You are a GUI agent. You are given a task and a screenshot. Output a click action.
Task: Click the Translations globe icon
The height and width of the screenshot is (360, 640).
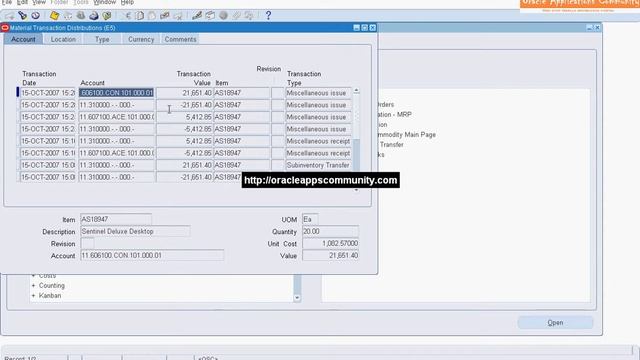tap(223, 16)
